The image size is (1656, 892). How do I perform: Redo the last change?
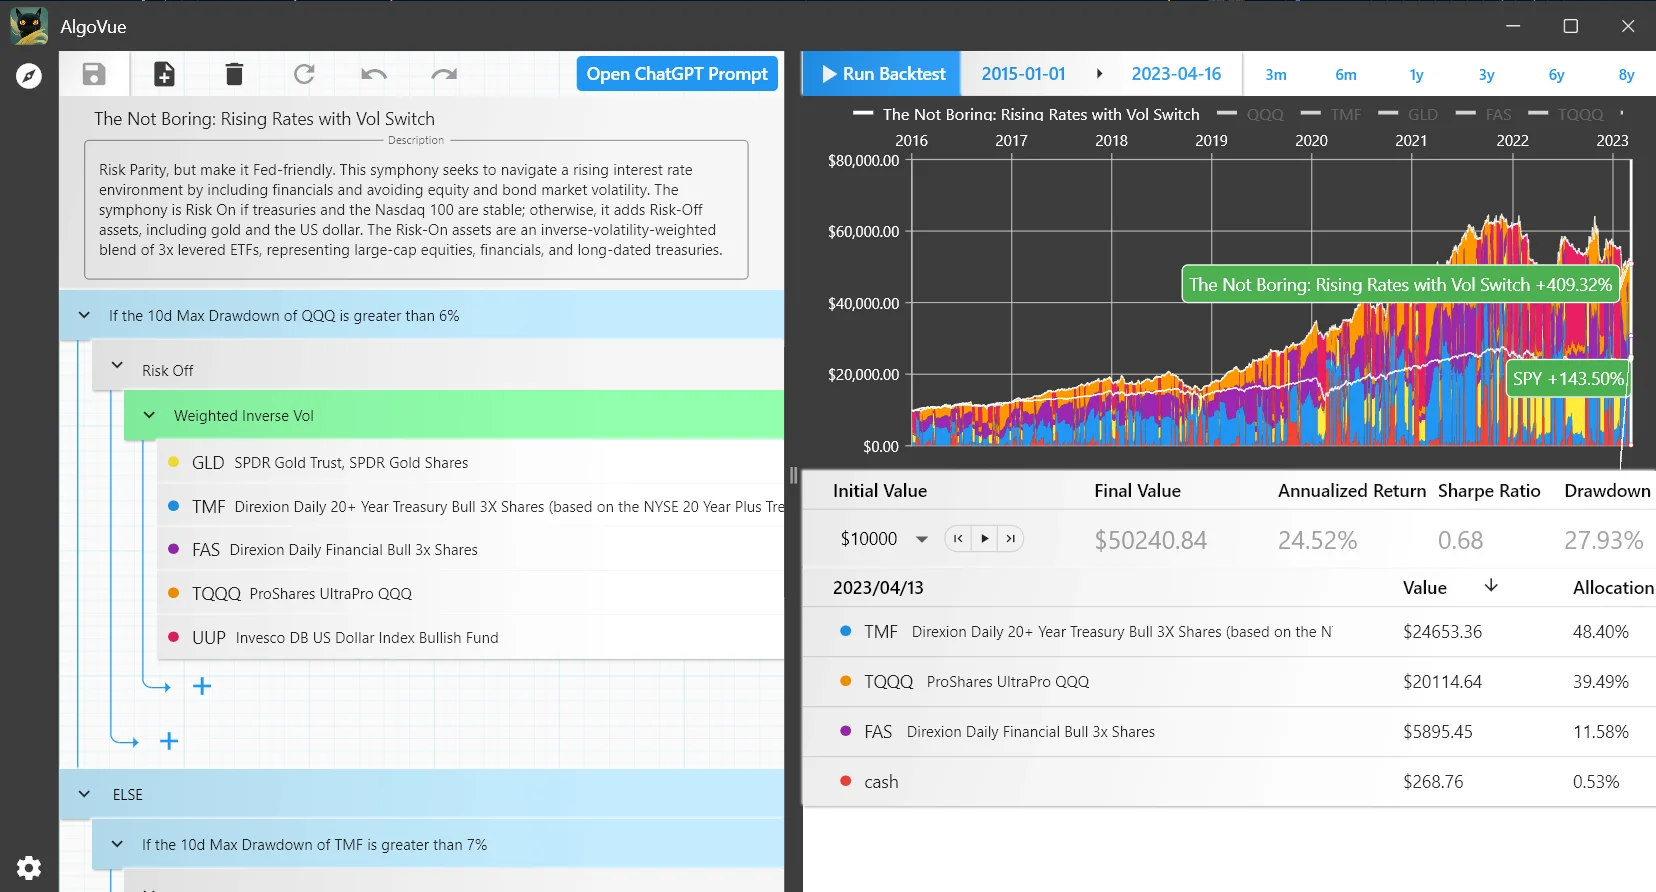coord(444,74)
